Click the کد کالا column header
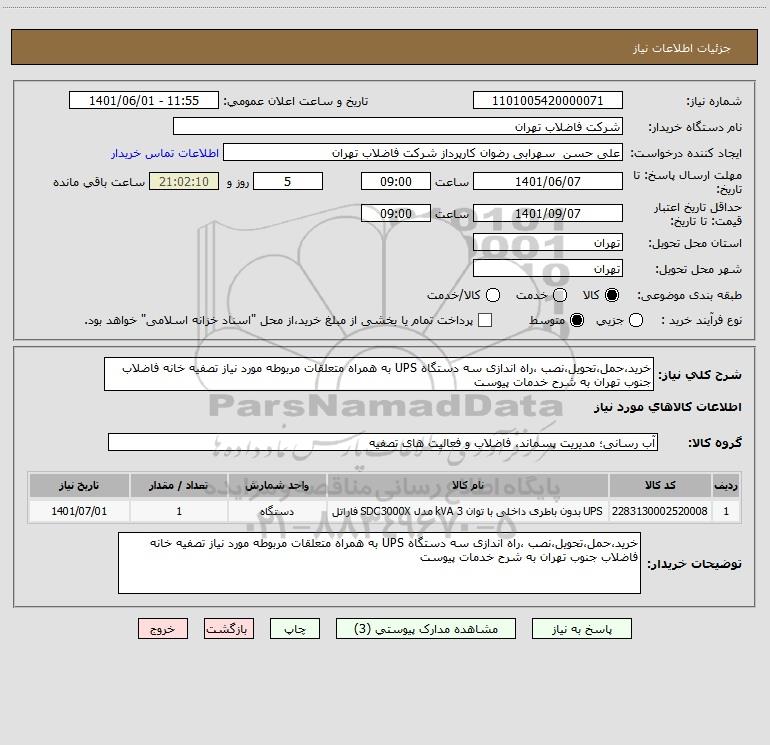 click(660, 485)
